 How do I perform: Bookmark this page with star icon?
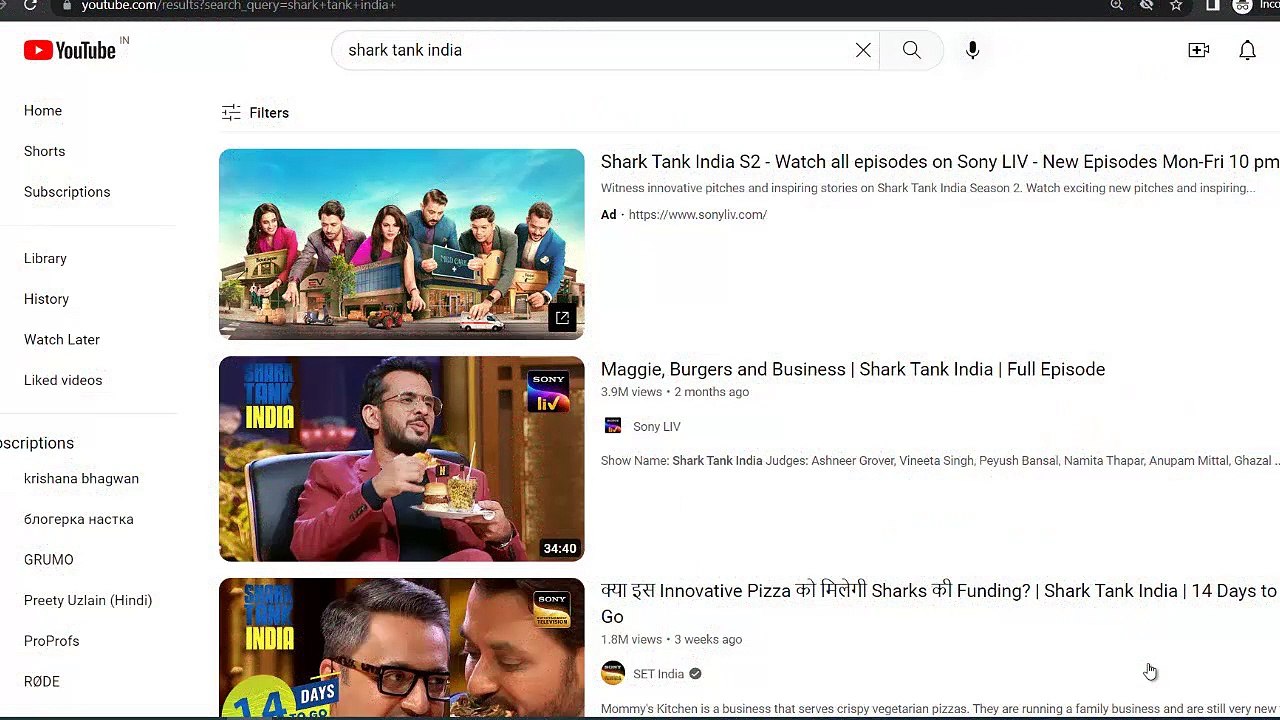tap(1176, 5)
